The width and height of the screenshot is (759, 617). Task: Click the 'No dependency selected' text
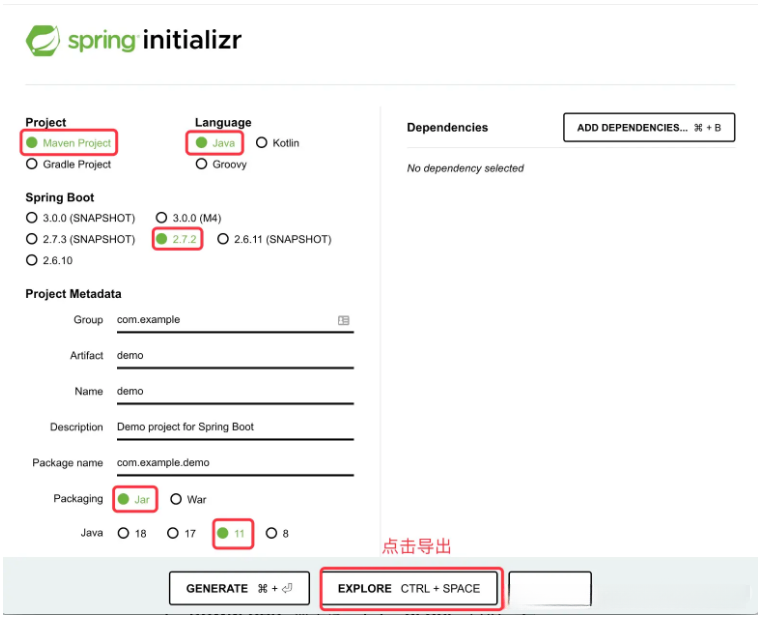465,168
